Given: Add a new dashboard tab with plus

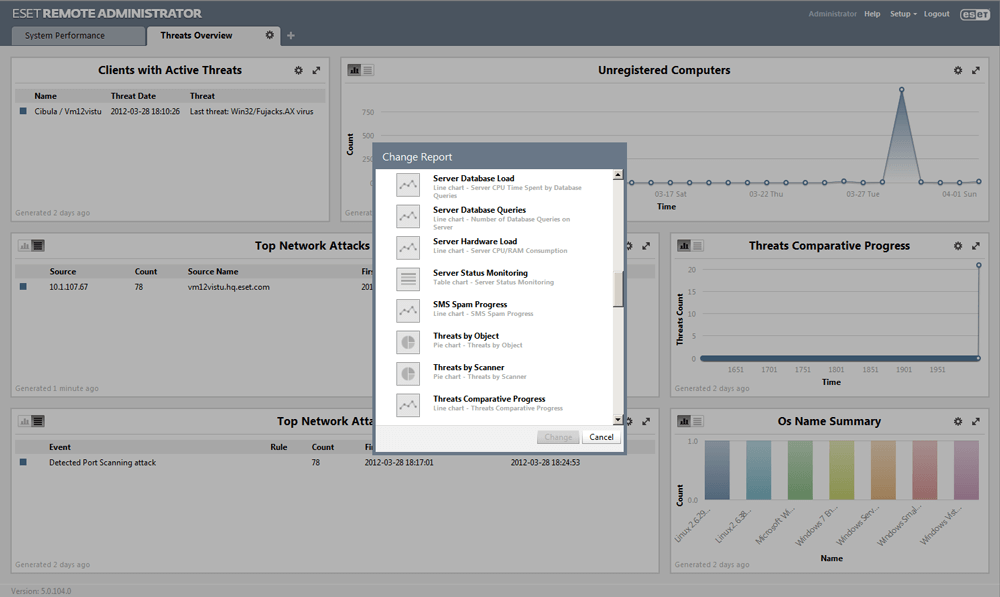Looking at the screenshot, I should 291,36.
